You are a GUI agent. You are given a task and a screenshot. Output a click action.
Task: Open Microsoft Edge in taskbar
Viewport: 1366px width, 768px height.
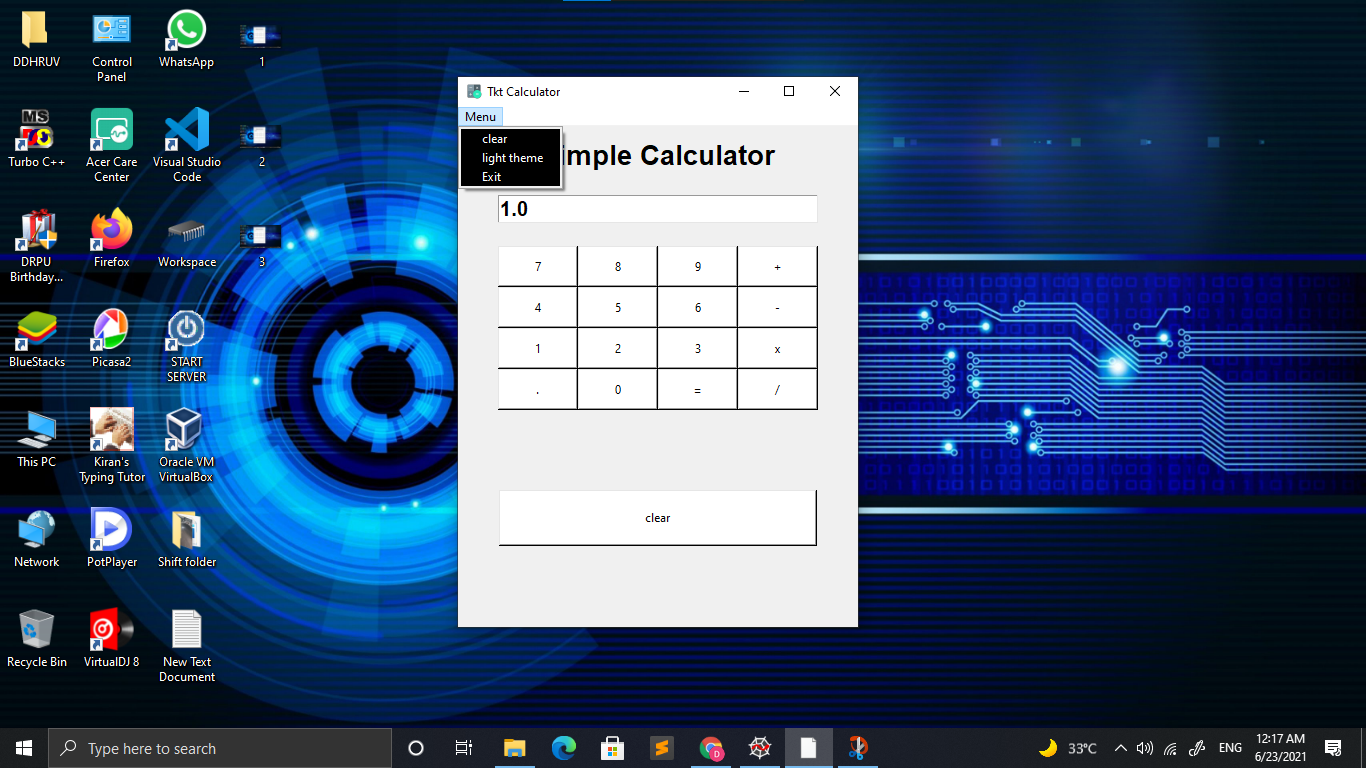coord(564,748)
